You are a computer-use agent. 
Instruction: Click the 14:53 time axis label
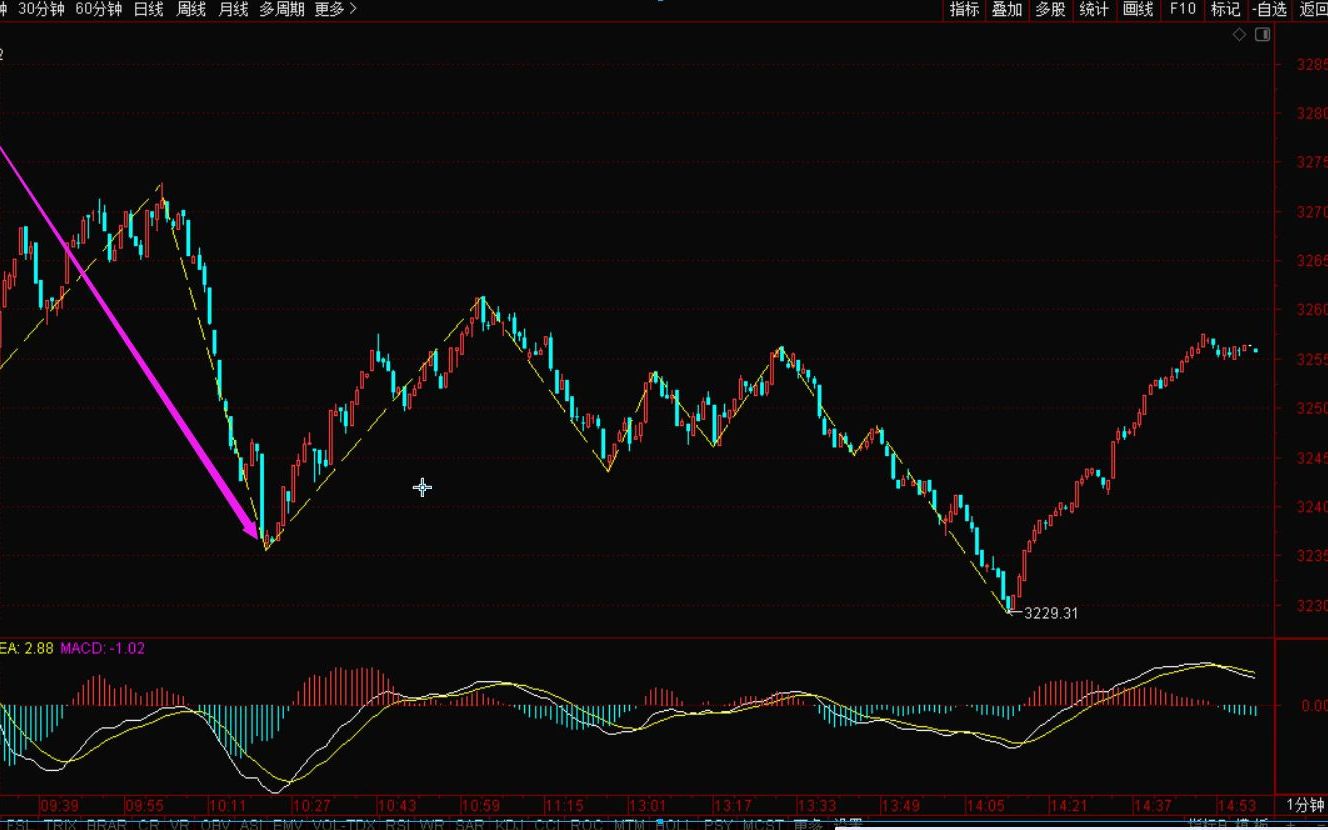coord(1237,805)
